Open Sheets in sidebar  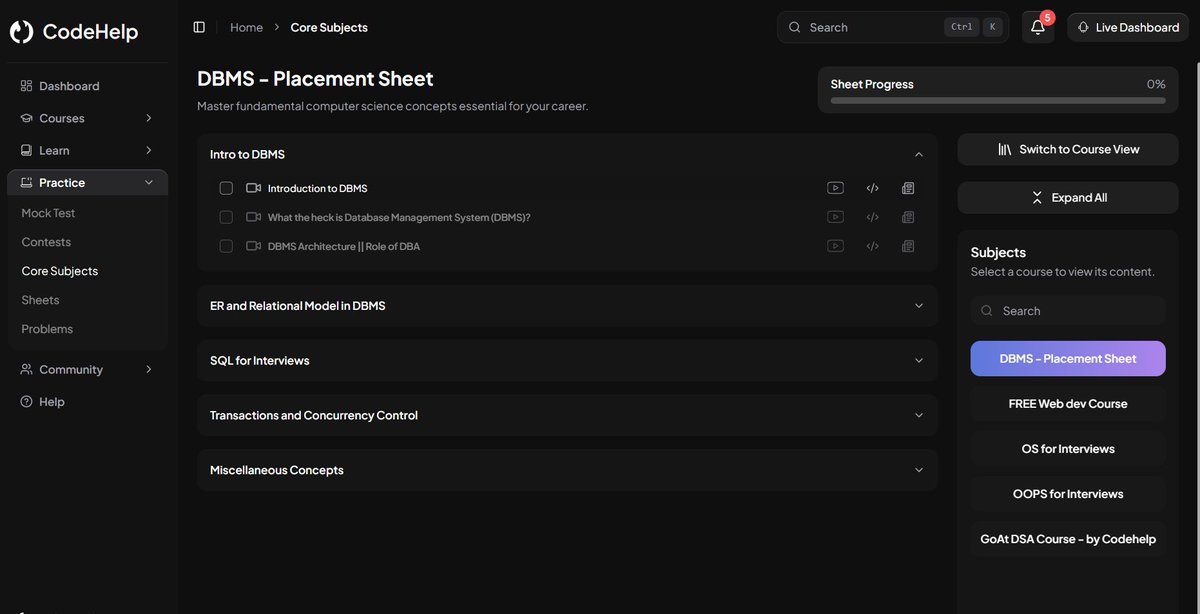click(x=40, y=300)
